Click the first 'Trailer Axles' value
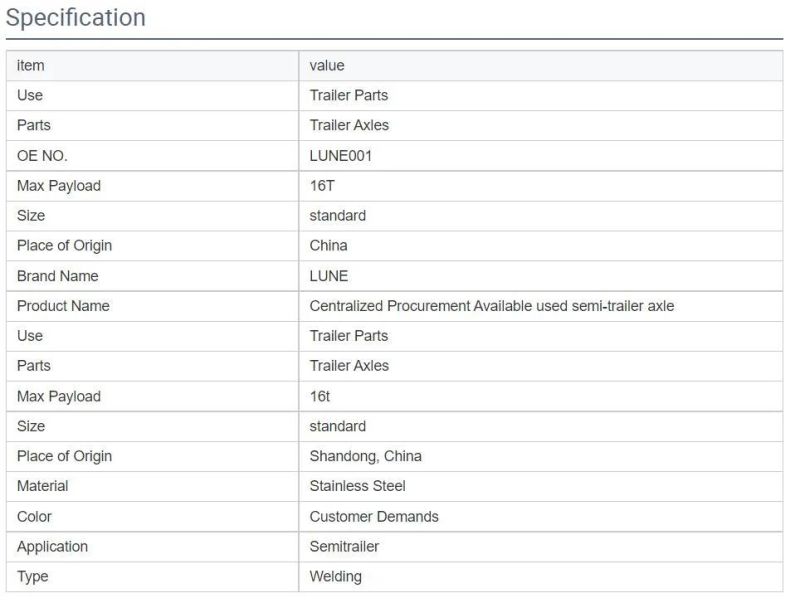This screenshot has width=800, height=603. (x=349, y=125)
